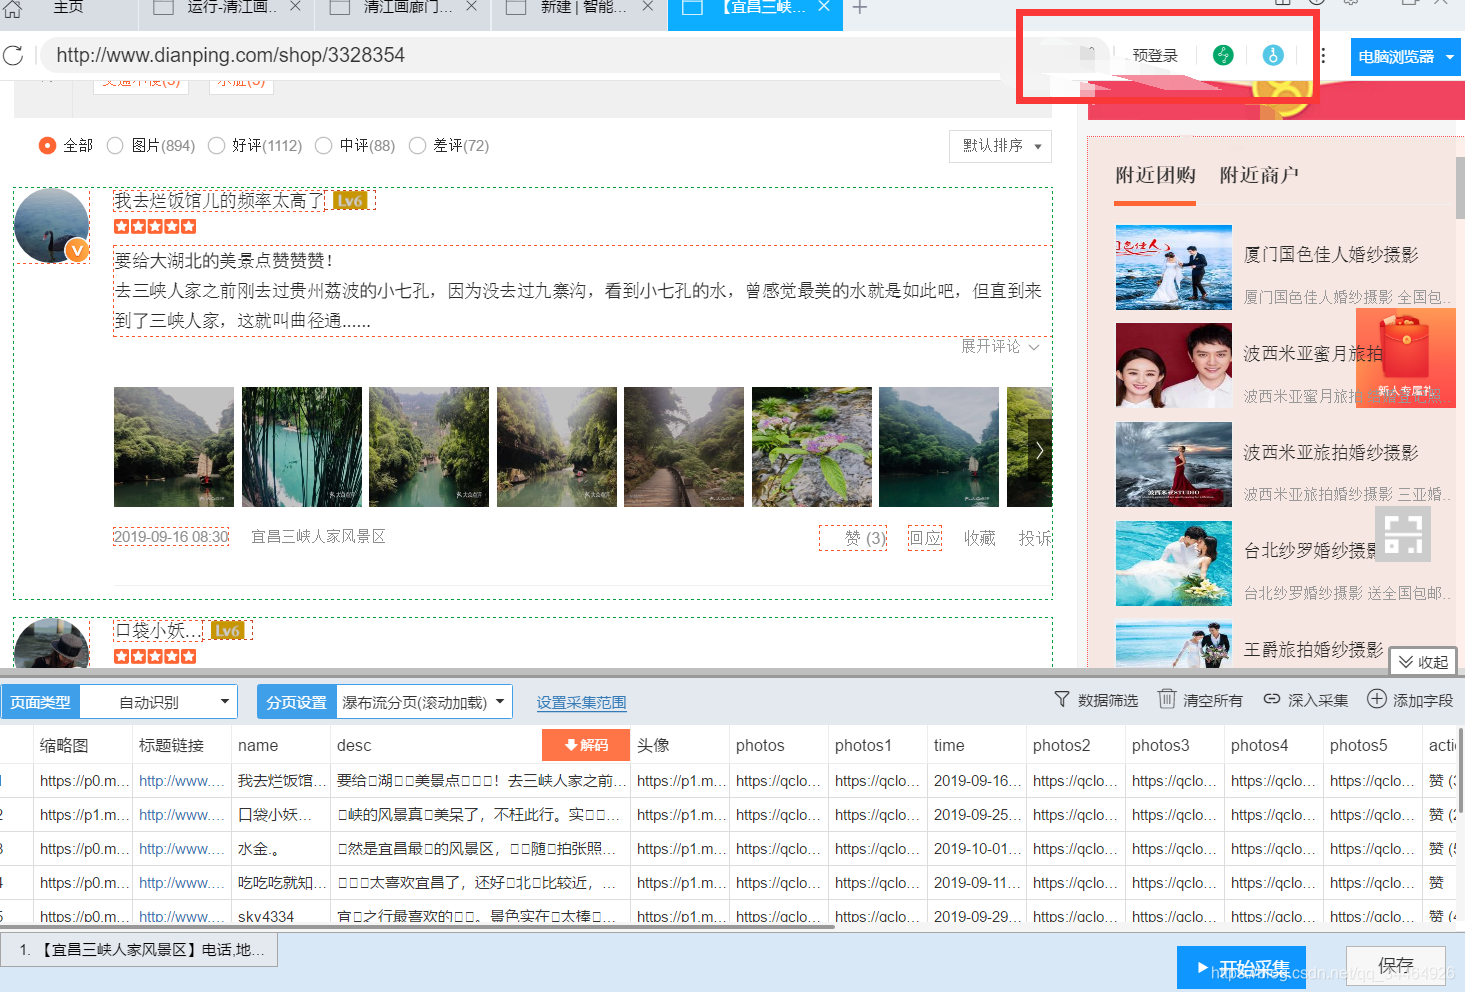Click the 深入采集 link icon
Screen dimensions: 1465x992
click(1272, 699)
